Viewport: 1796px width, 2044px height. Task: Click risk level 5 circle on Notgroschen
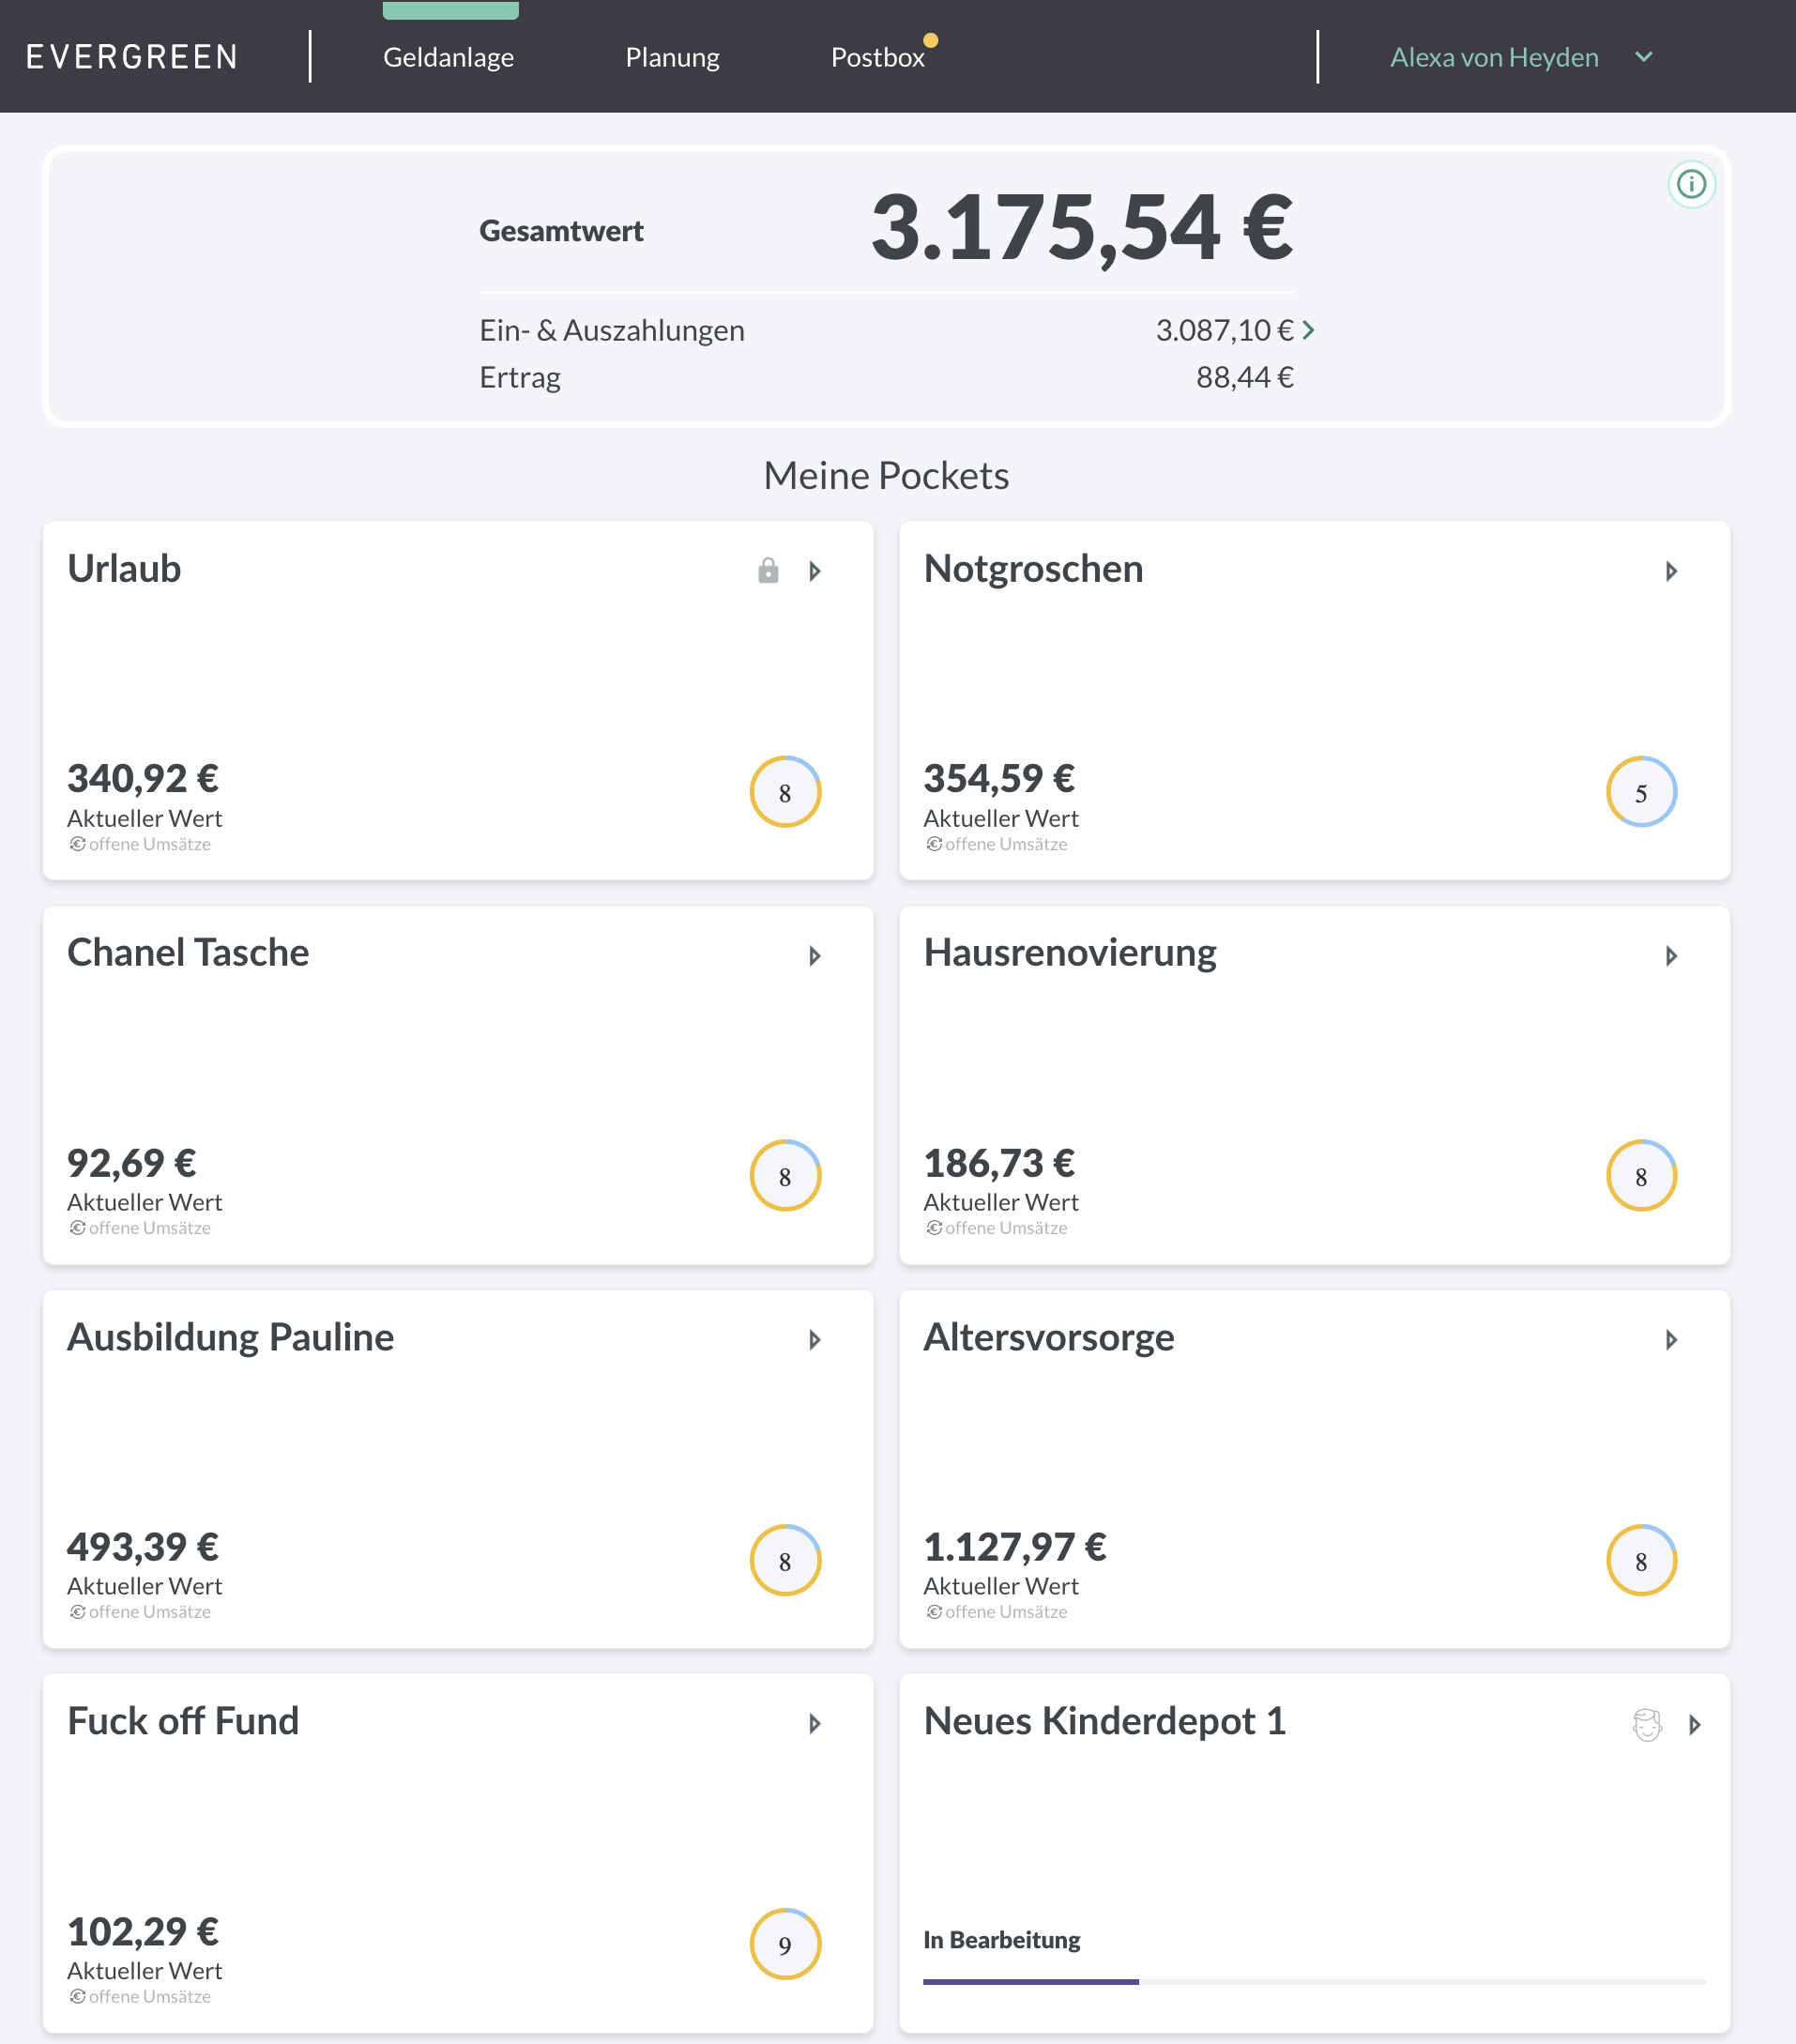pos(1640,792)
